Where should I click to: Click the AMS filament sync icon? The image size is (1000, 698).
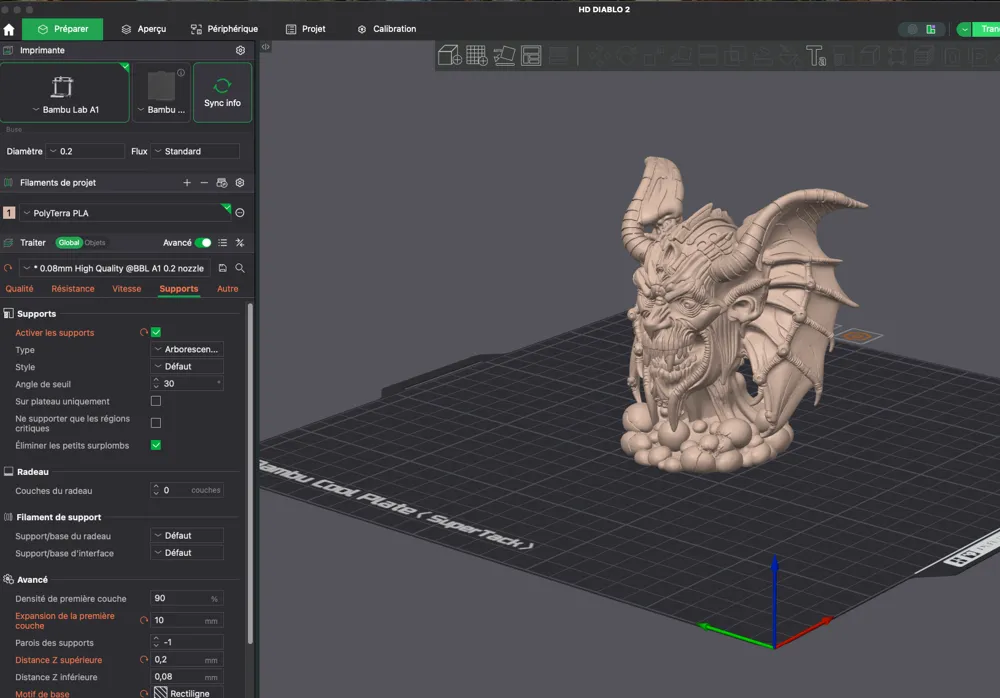222,182
